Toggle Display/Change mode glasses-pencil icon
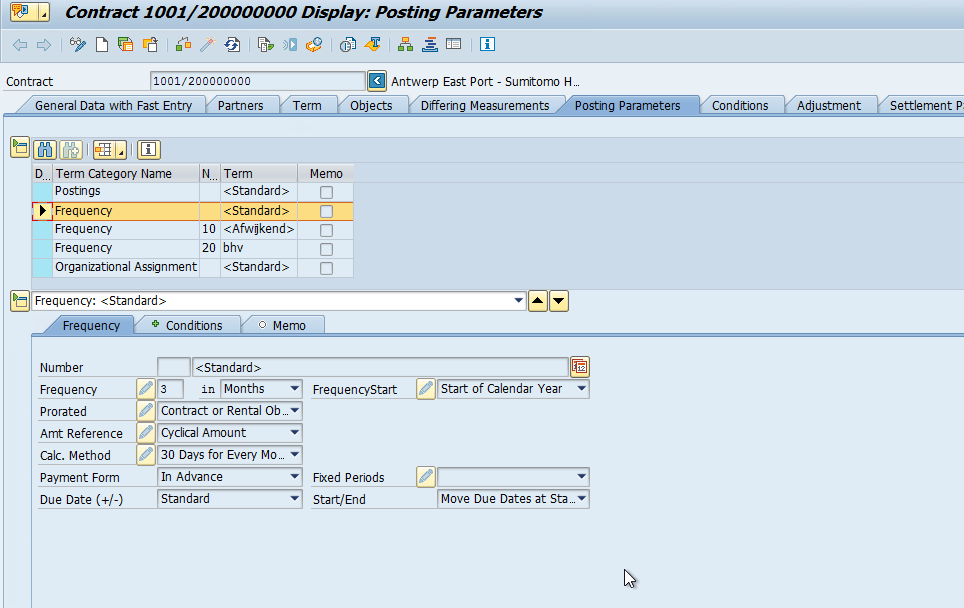Viewport: 964px width, 608px height. point(78,44)
